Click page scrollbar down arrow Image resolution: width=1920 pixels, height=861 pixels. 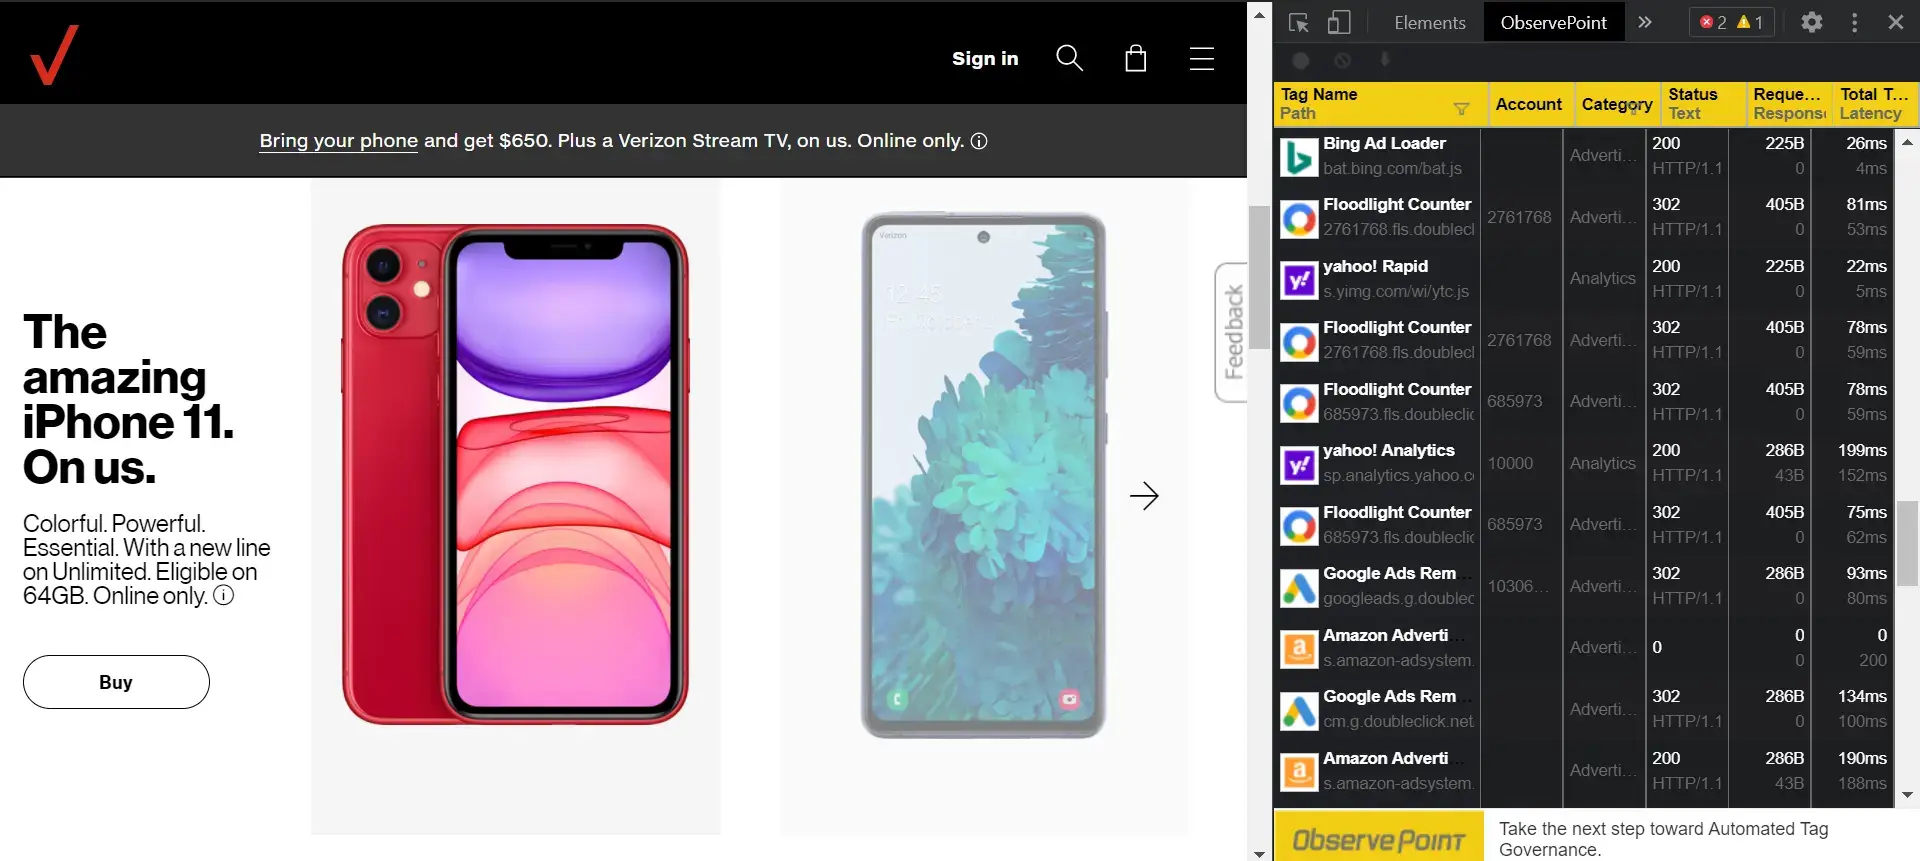1259,853
